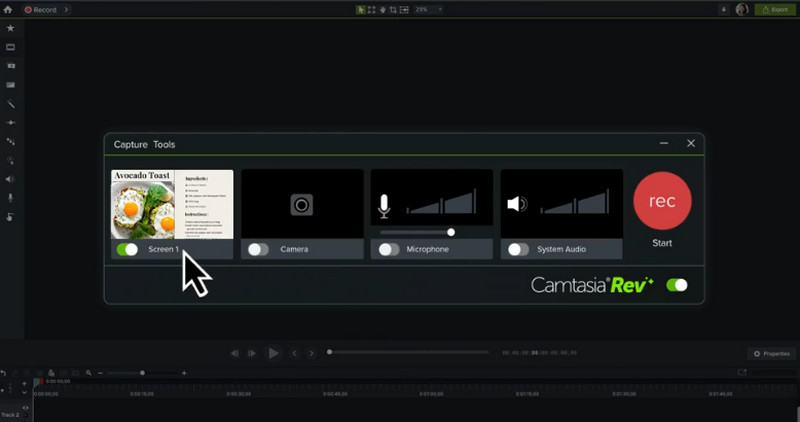The image size is (800, 422).
Task: Zoom in timeline with plus button
Action: tap(184, 373)
